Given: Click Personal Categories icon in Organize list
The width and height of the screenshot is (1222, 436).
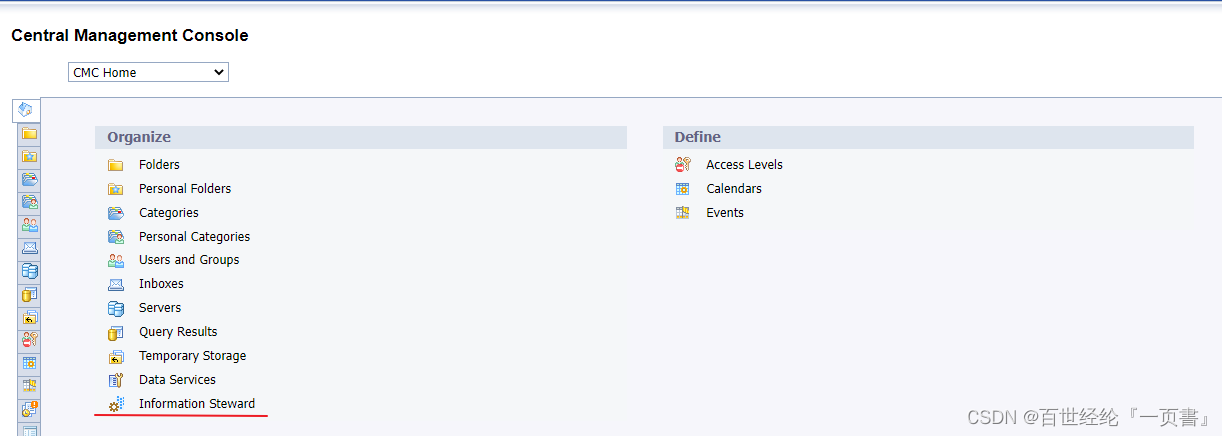Looking at the screenshot, I should pos(116,237).
